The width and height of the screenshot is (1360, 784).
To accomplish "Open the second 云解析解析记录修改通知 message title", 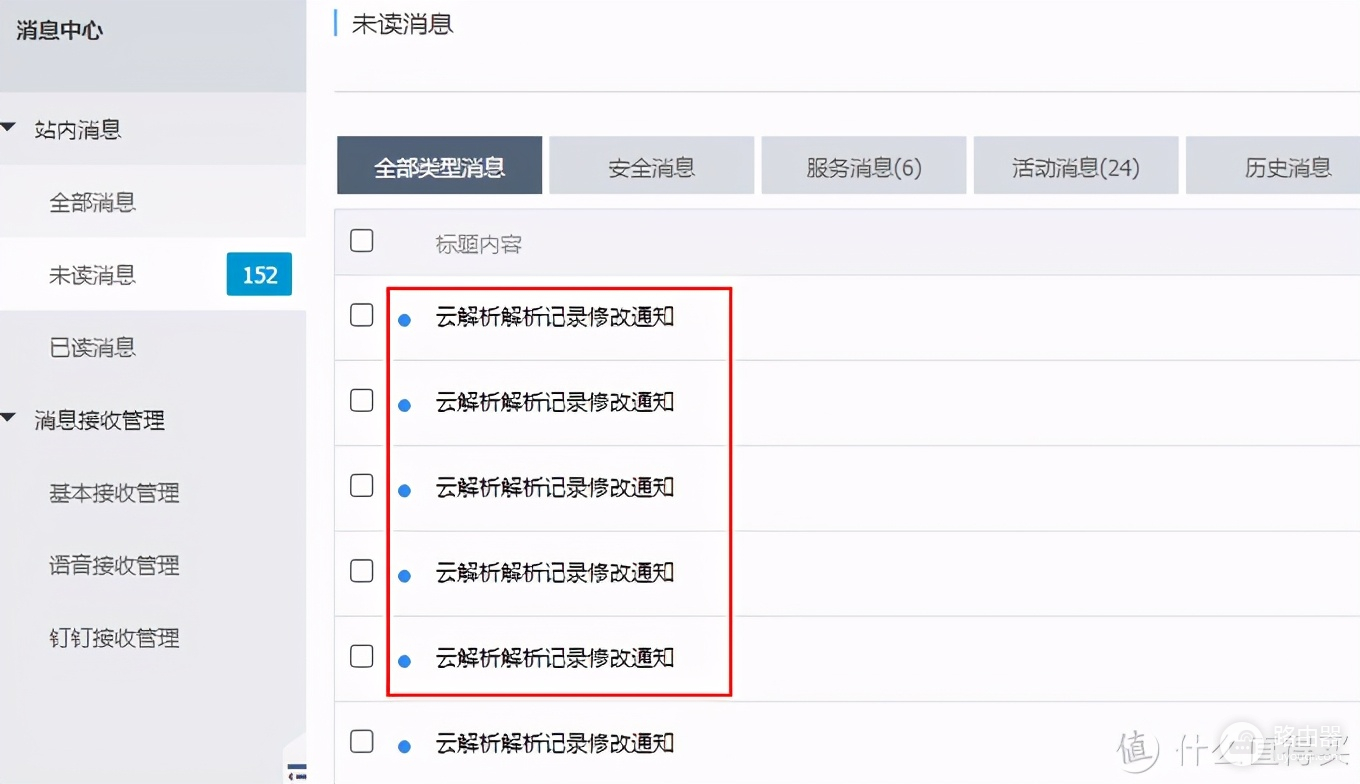I will coord(555,402).
